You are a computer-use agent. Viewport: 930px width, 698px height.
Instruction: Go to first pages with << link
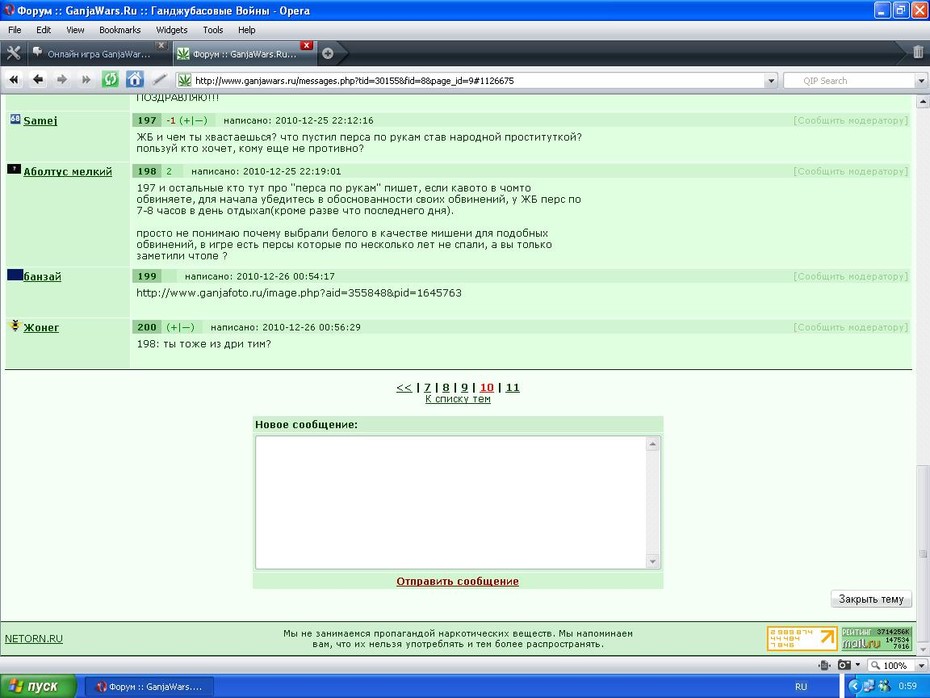404,387
